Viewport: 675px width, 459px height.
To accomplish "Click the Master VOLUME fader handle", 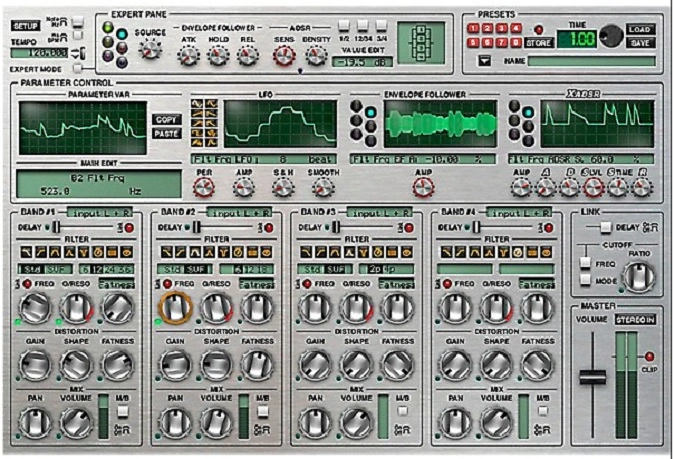I will 592,376.
